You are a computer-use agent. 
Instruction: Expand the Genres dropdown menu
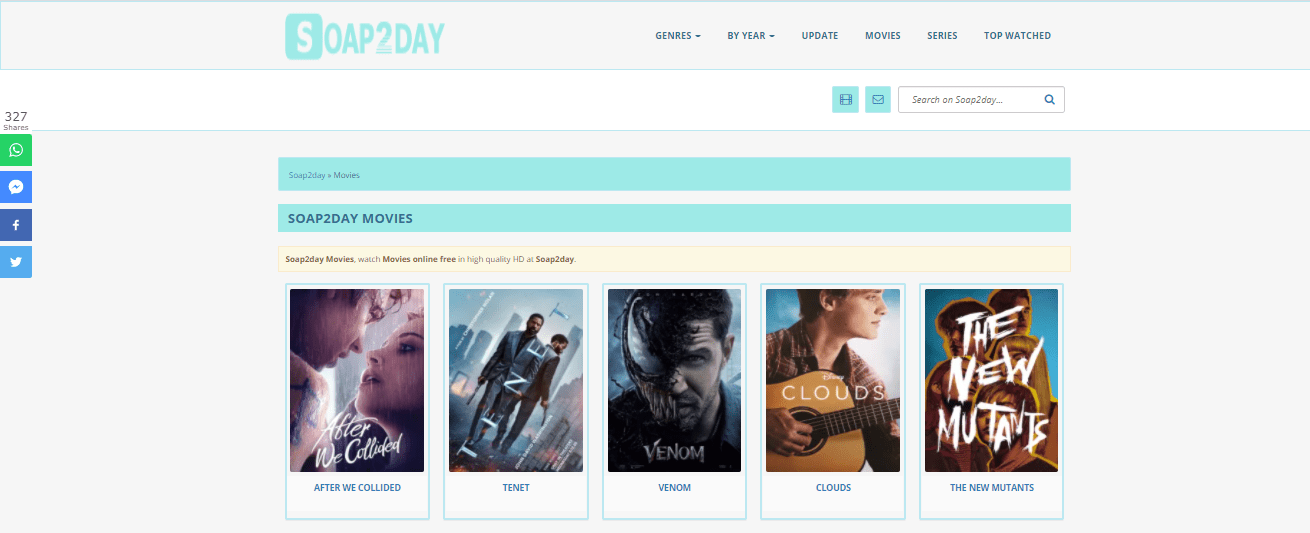pyautogui.click(x=678, y=36)
